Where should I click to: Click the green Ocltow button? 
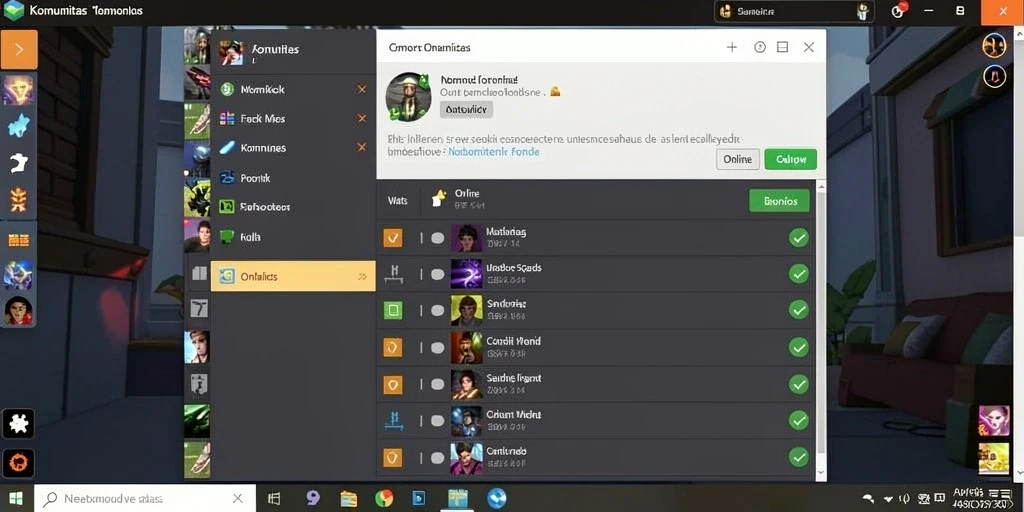click(790, 159)
